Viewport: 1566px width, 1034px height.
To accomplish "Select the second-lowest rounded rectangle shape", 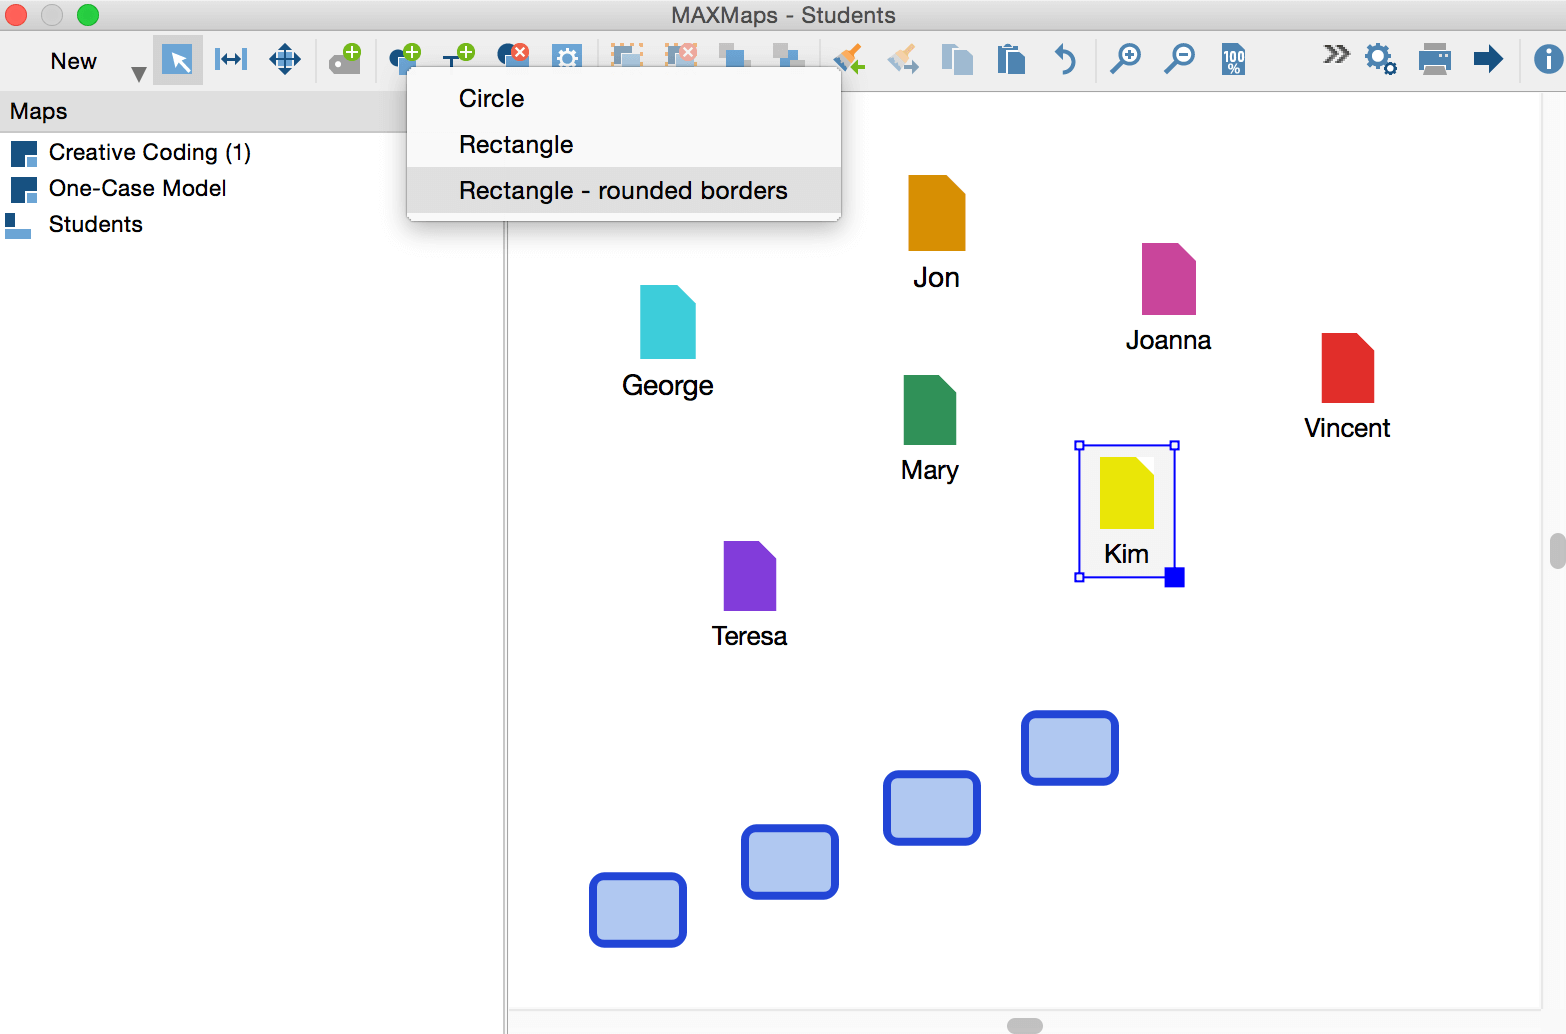I will tap(790, 862).
